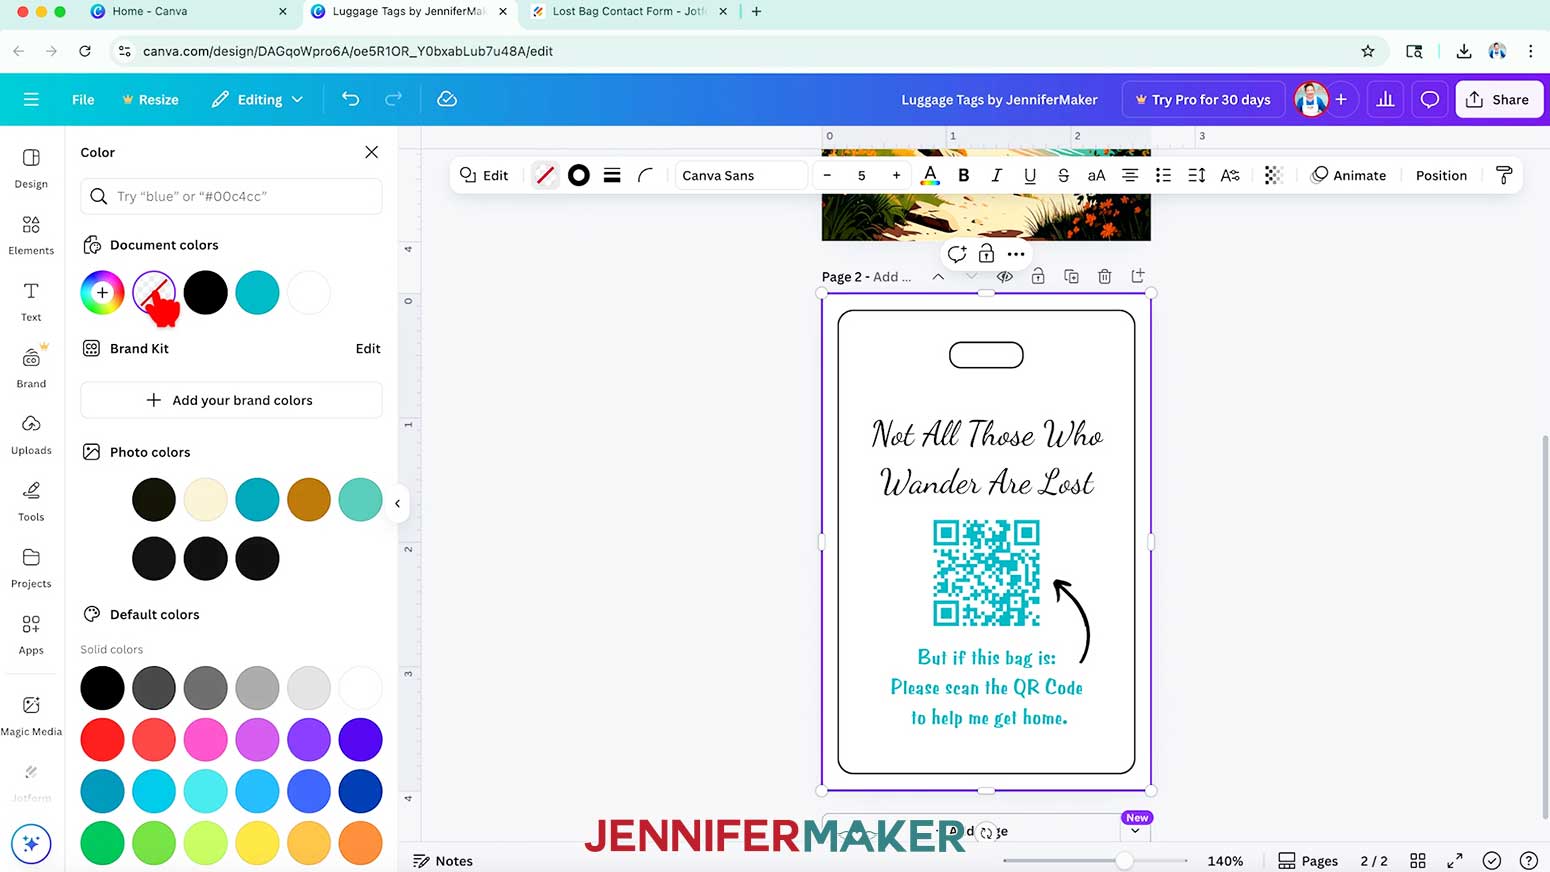Screen dimensions: 1550x872
Task: Open the Elements sidebar panel
Action: click(x=31, y=235)
